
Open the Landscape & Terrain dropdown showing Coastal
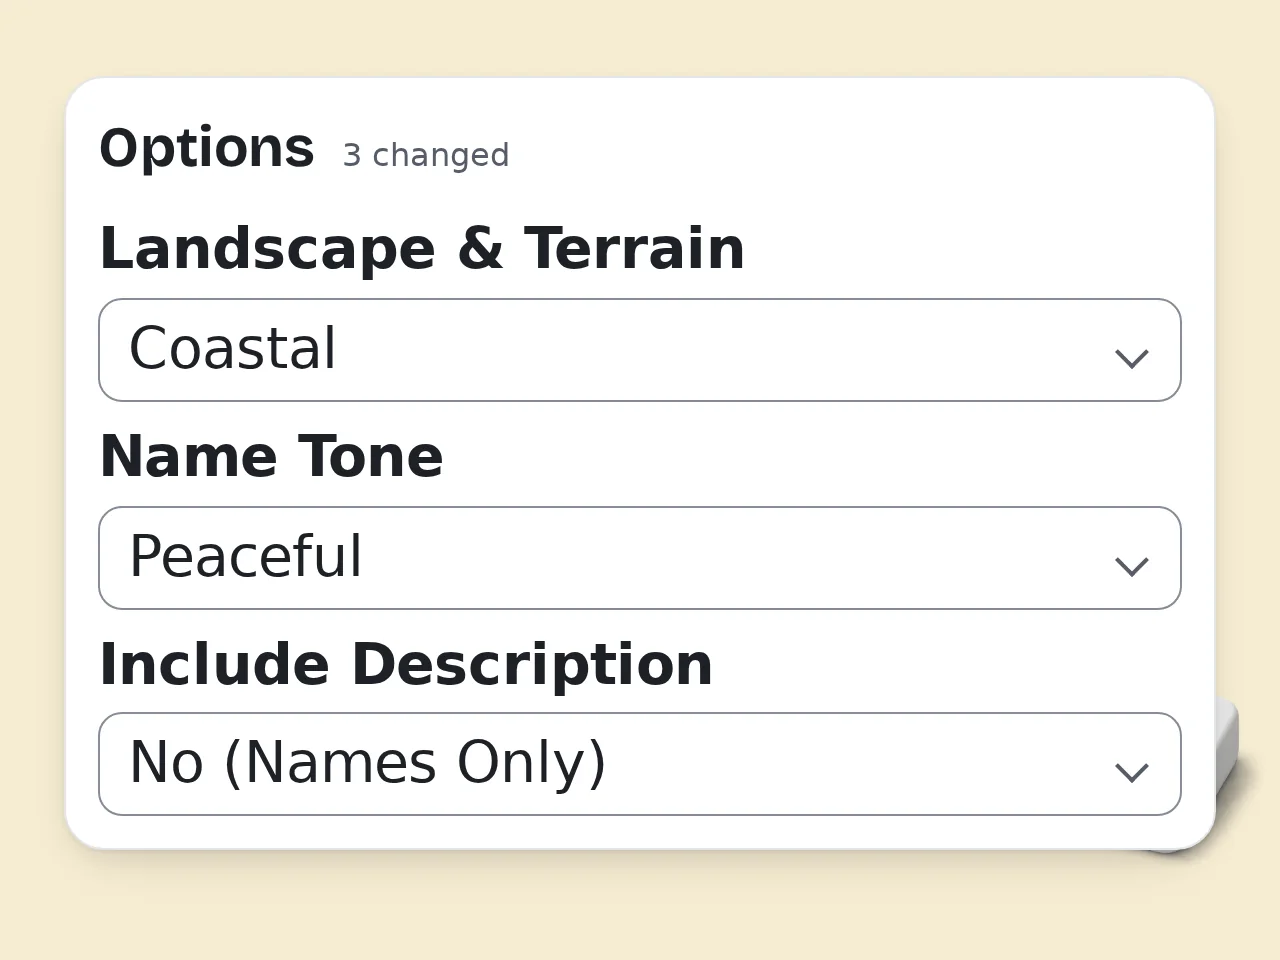tap(640, 350)
